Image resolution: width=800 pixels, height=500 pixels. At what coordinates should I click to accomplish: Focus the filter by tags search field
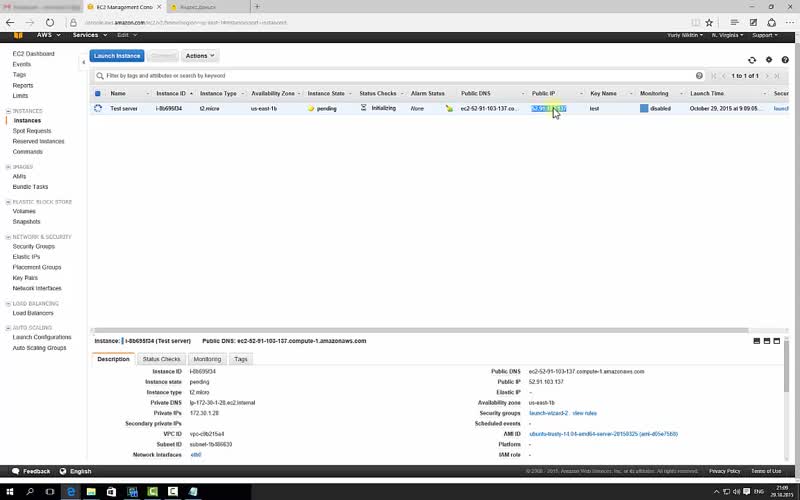[398, 76]
